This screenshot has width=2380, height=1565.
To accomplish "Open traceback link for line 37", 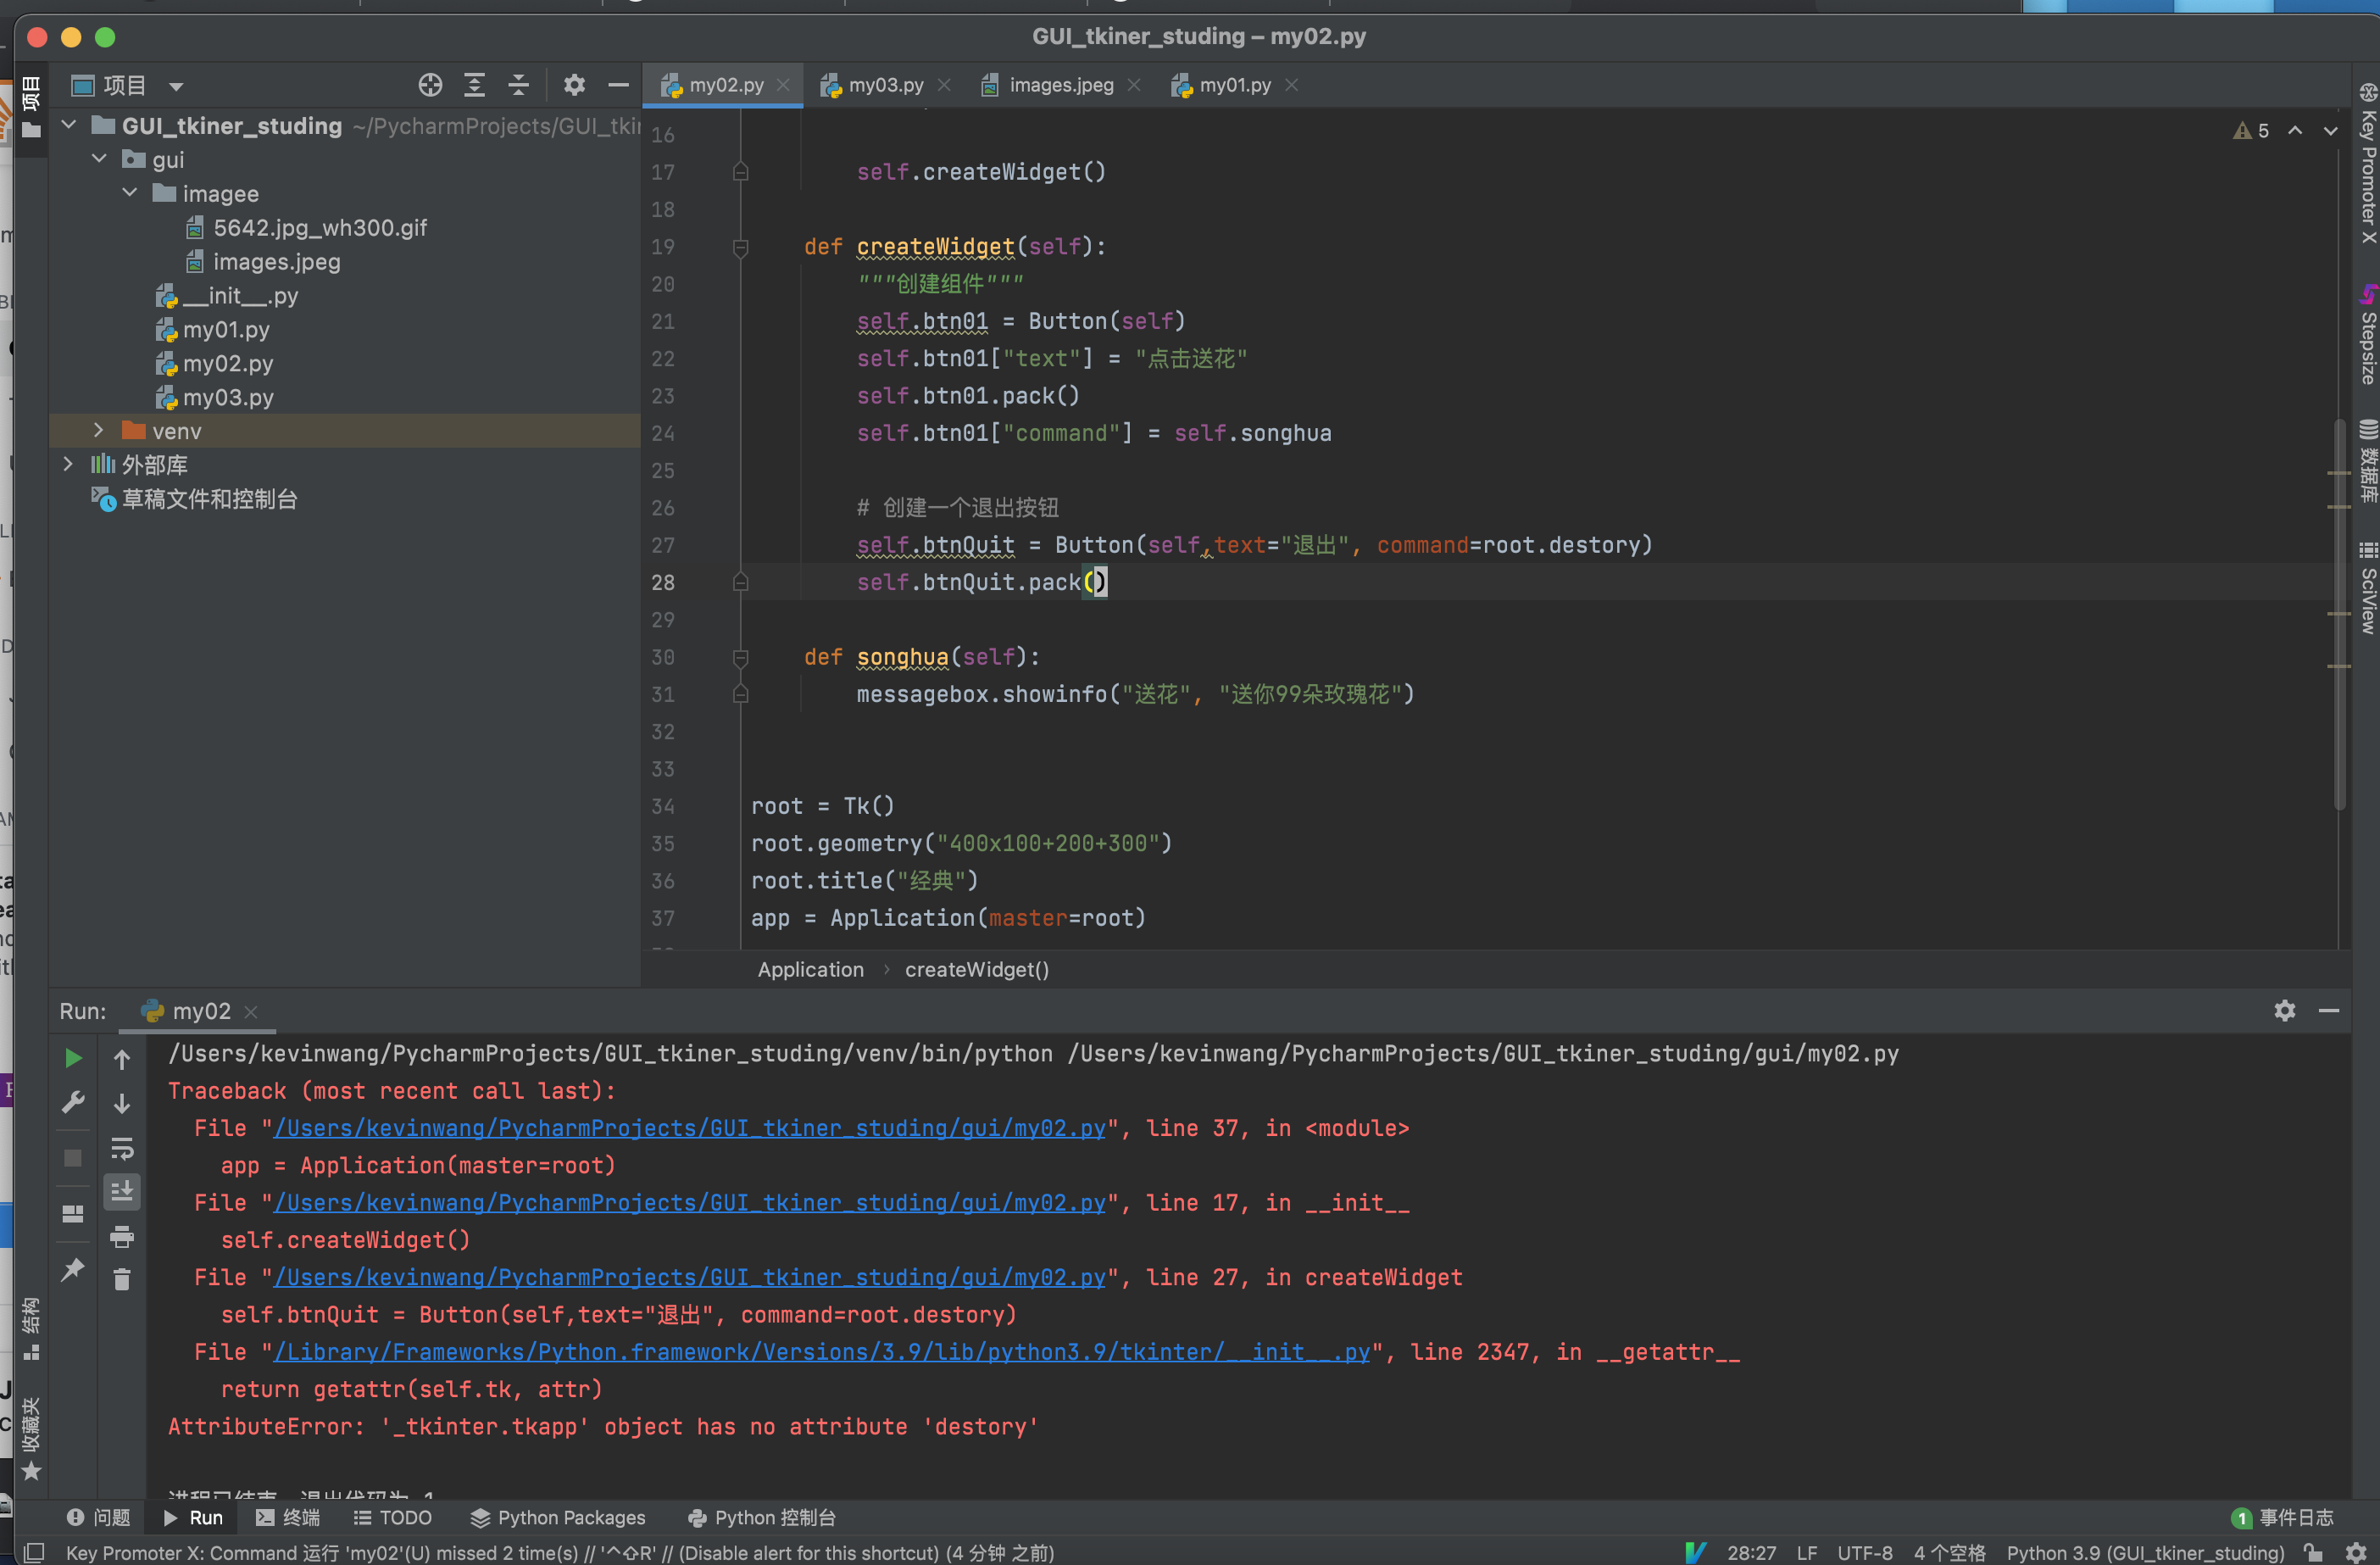I will point(690,1129).
